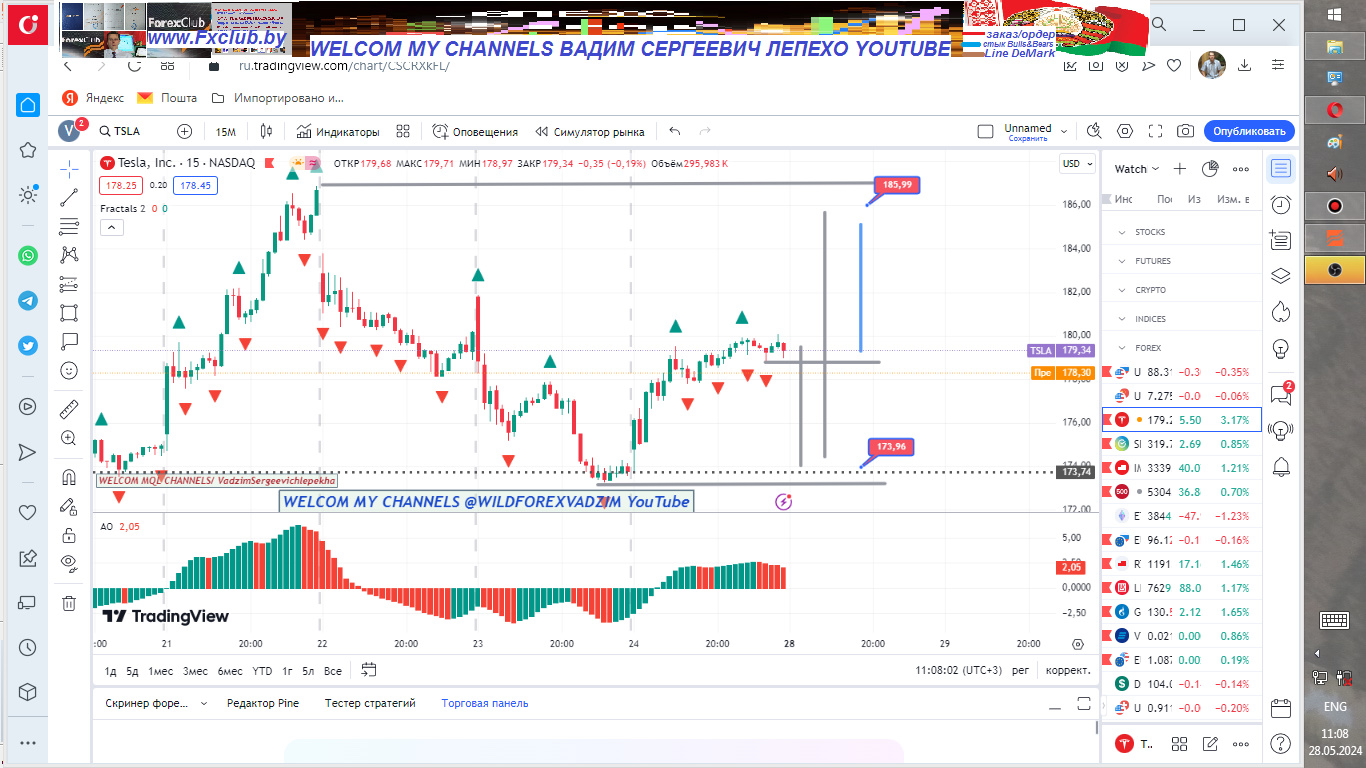Select the ruler measure tool
Image resolution: width=1366 pixels, height=768 pixels.
tap(69, 409)
